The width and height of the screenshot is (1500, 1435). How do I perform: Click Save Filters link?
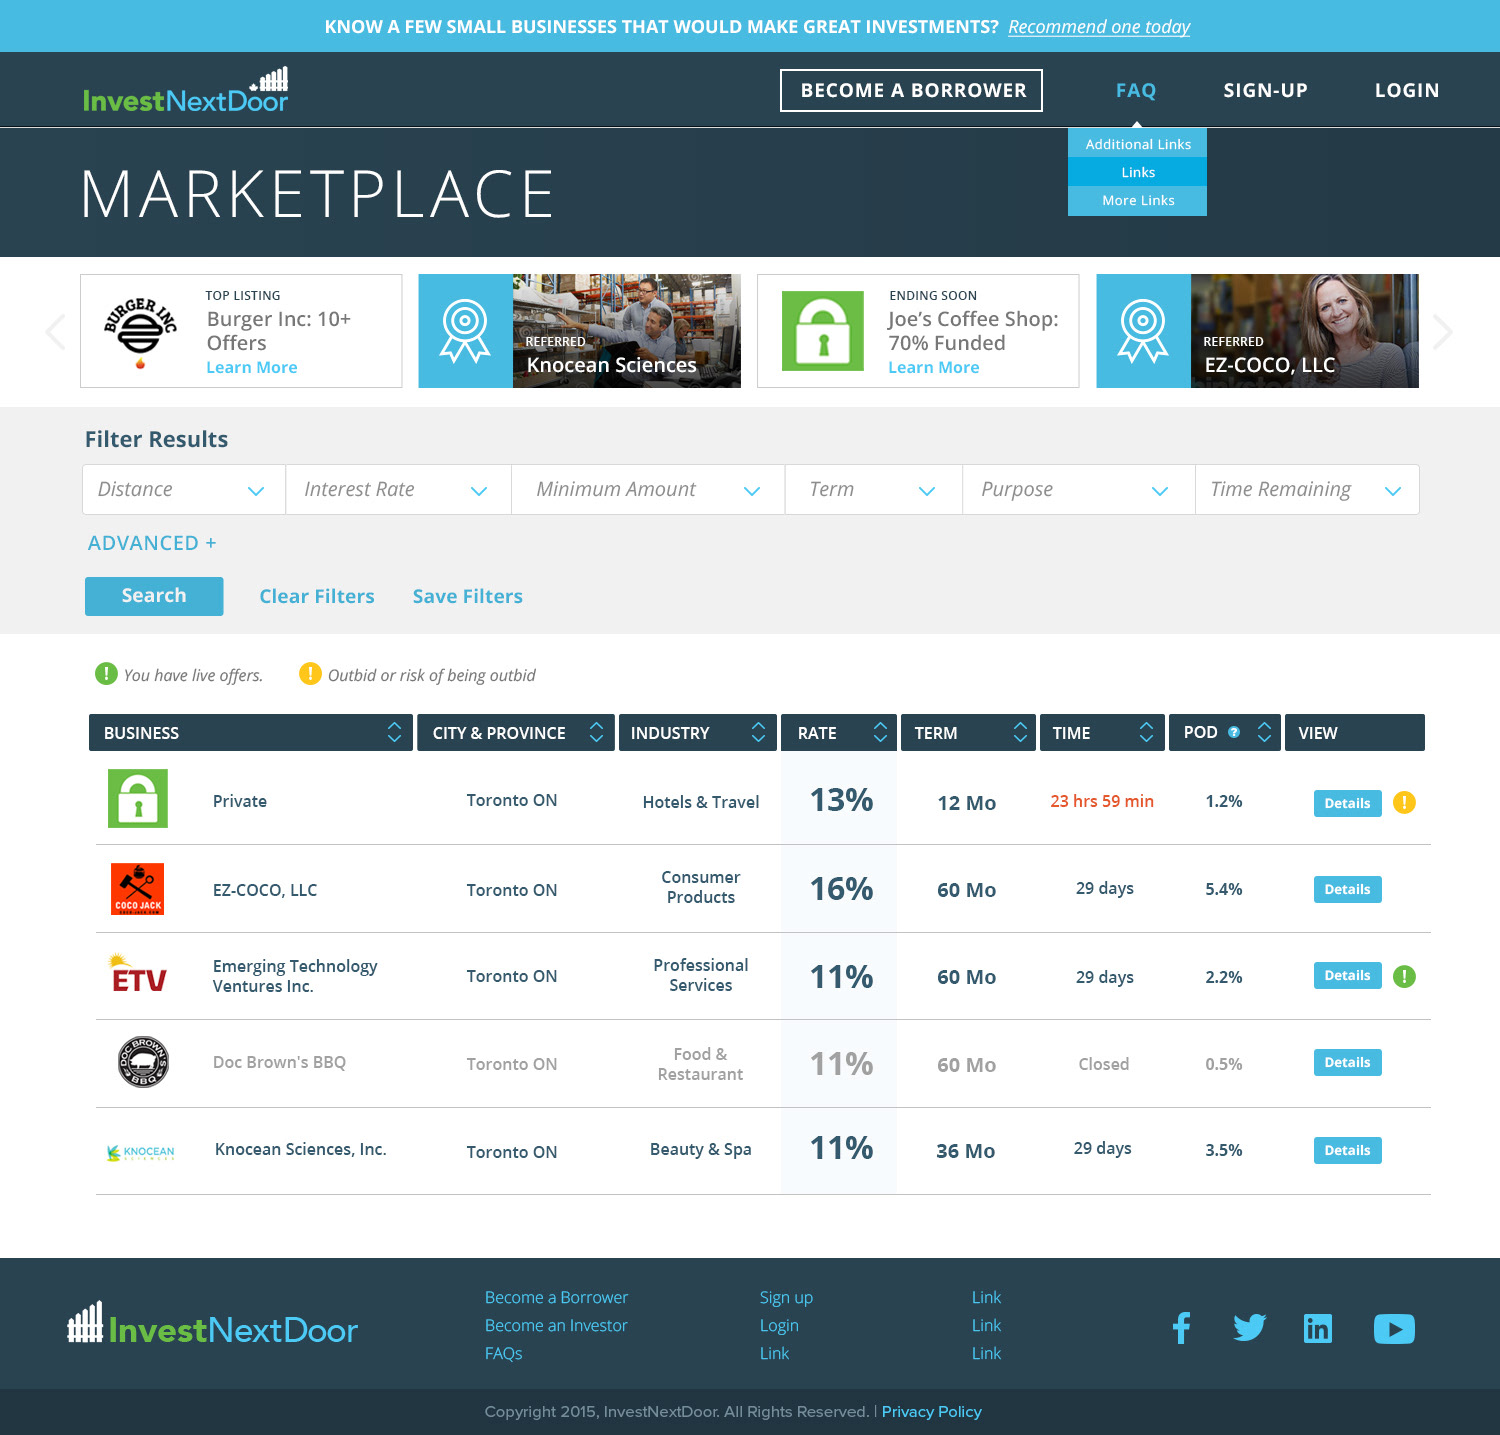coord(468,596)
